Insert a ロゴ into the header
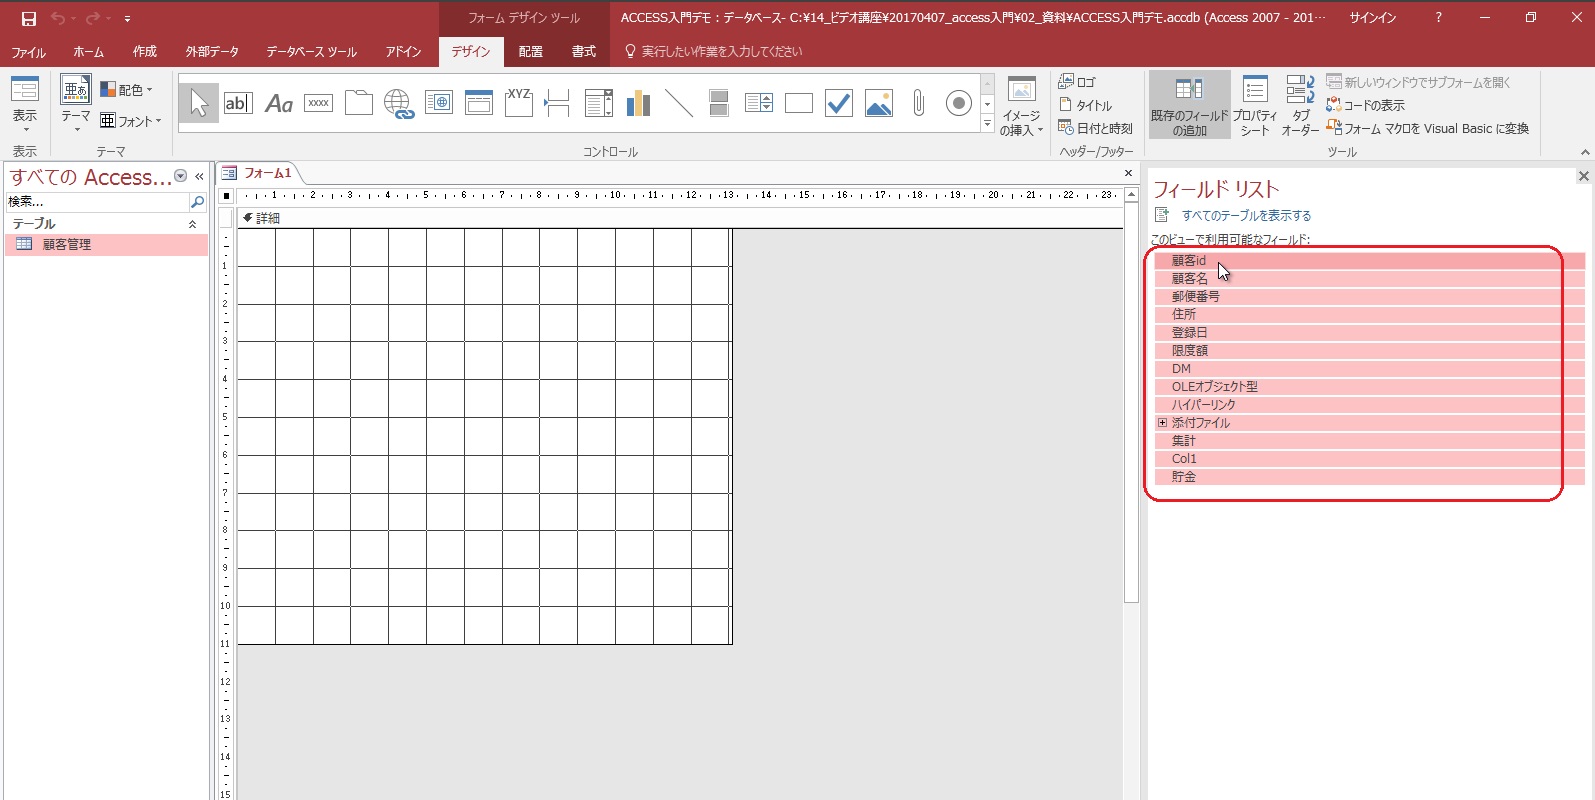Viewport: 1595px width, 800px height. click(x=1077, y=82)
